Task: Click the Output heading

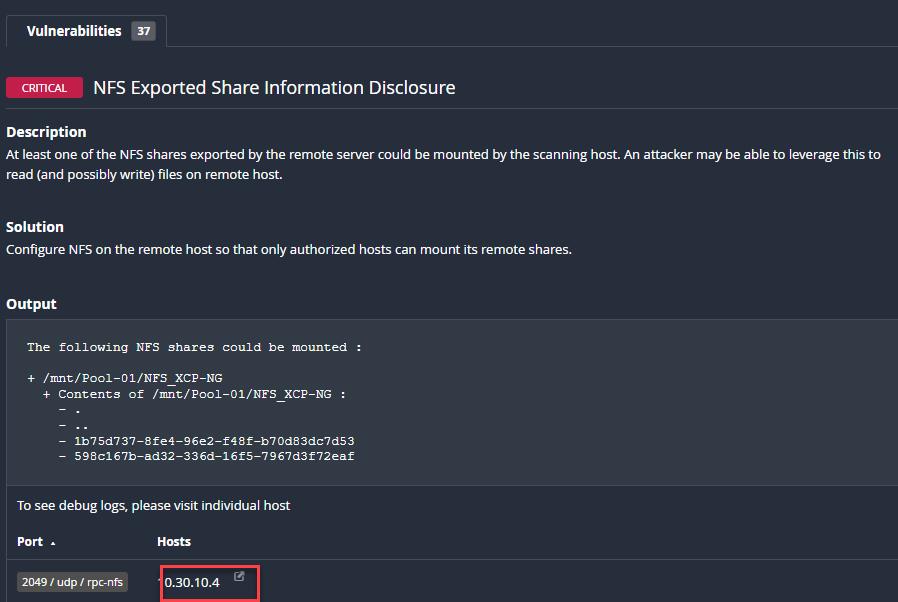Action: pyautogui.click(x=31, y=304)
